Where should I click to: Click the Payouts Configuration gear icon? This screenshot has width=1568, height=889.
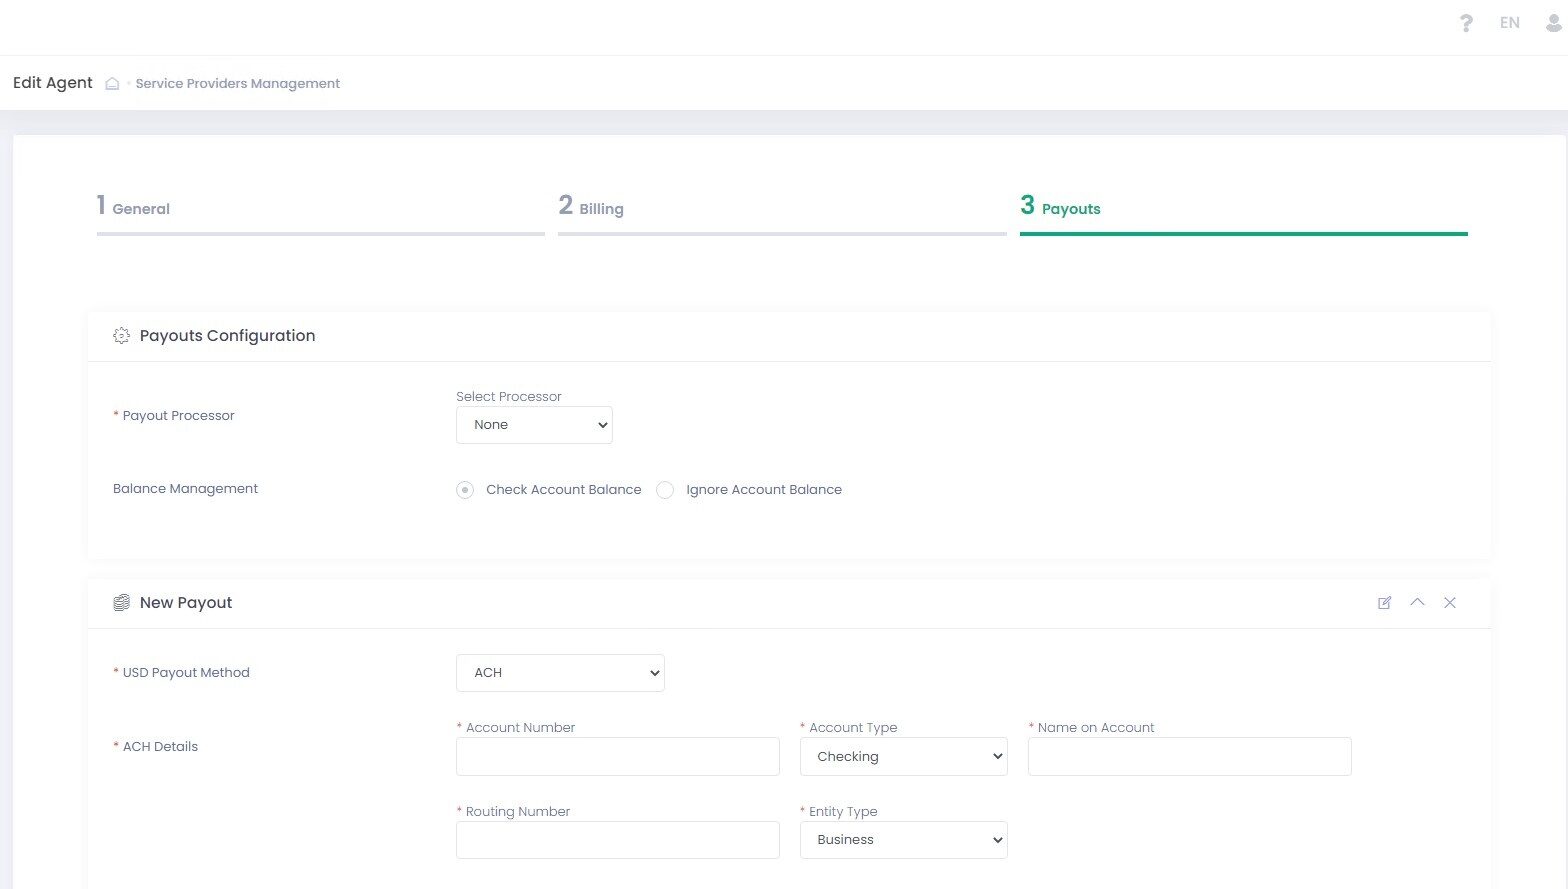click(122, 336)
